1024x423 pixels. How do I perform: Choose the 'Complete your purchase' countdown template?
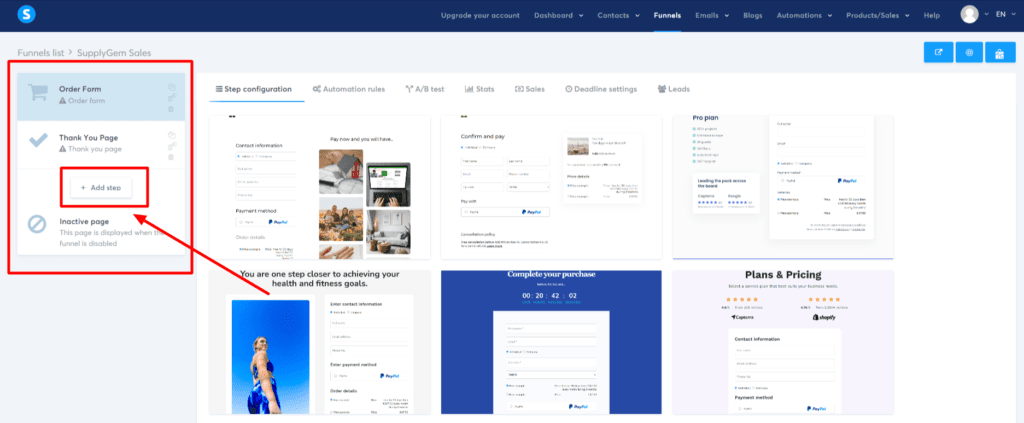point(551,342)
